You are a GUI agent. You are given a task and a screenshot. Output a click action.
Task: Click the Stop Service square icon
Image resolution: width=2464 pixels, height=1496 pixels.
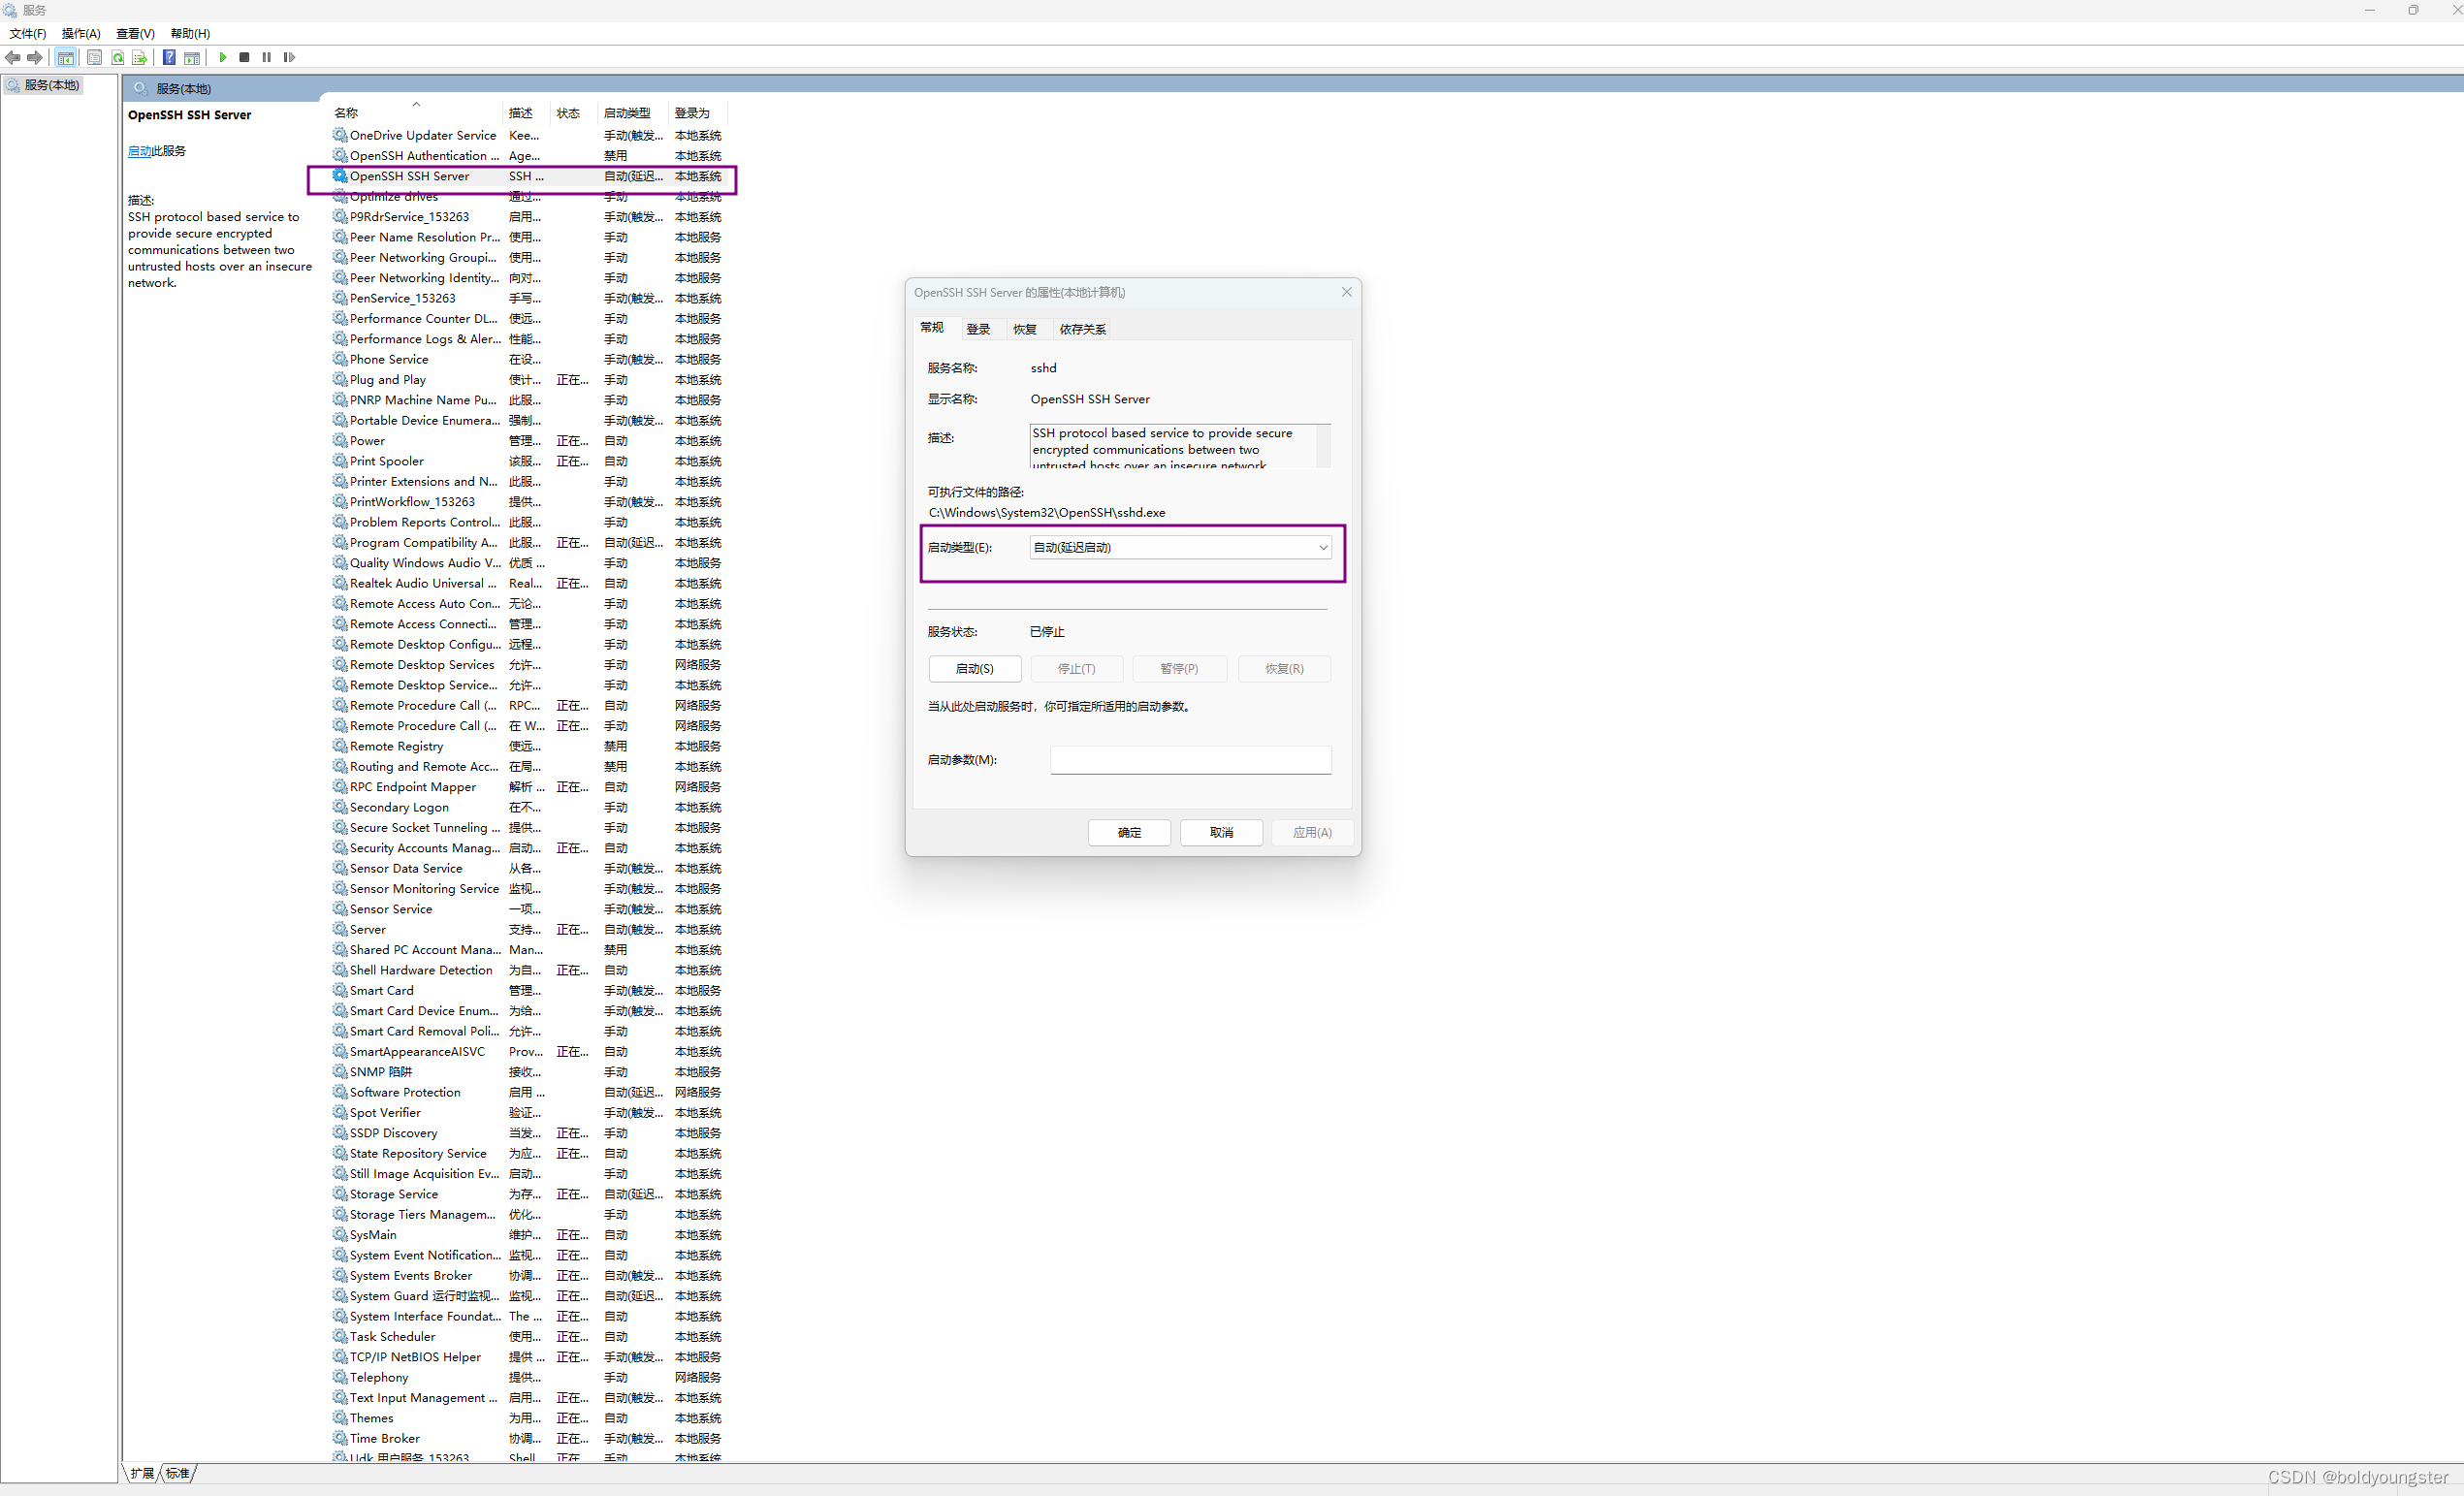click(244, 58)
